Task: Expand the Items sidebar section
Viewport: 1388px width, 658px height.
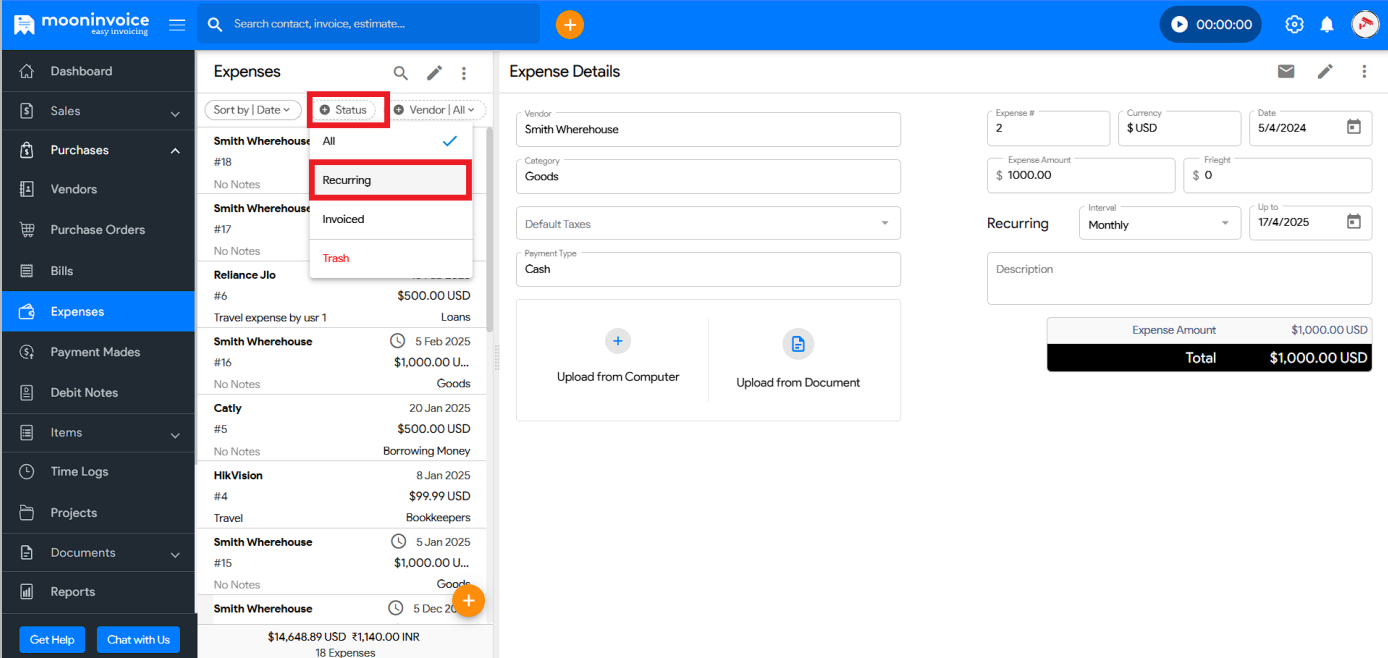Action: [x=98, y=433]
